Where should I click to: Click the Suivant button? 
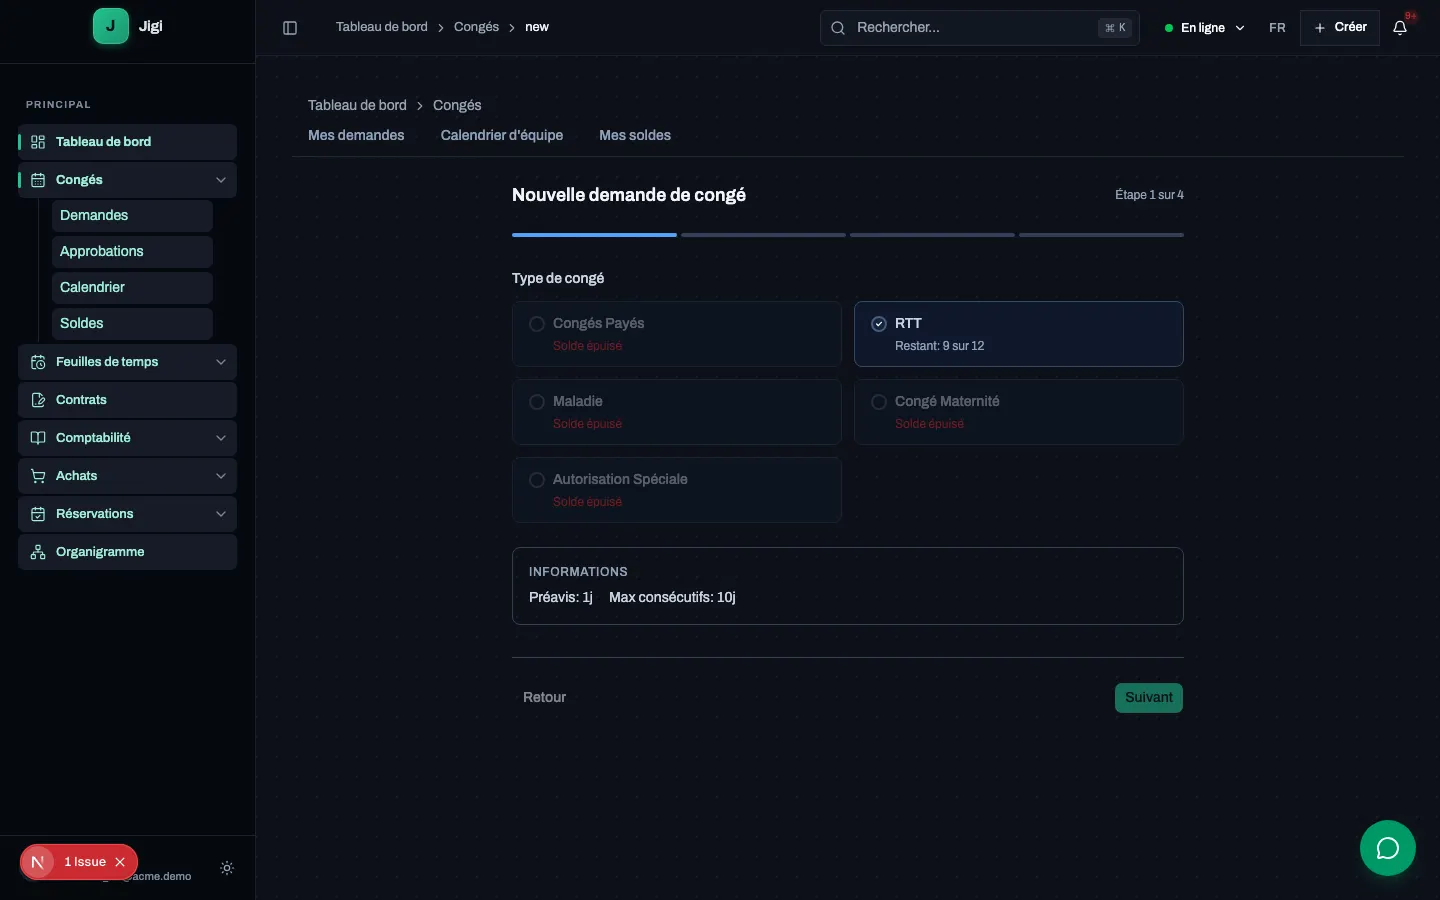pos(1149,698)
